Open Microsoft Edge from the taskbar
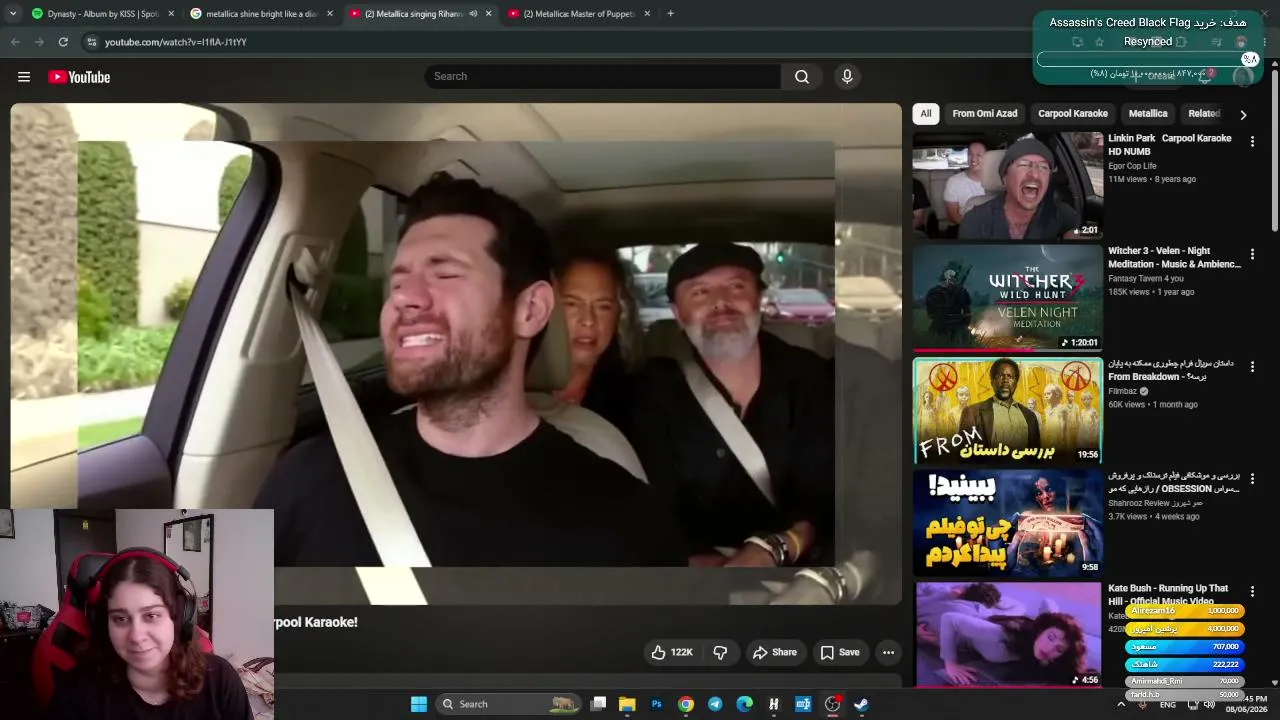Viewport: 1280px width, 720px height. coord(744,704)
